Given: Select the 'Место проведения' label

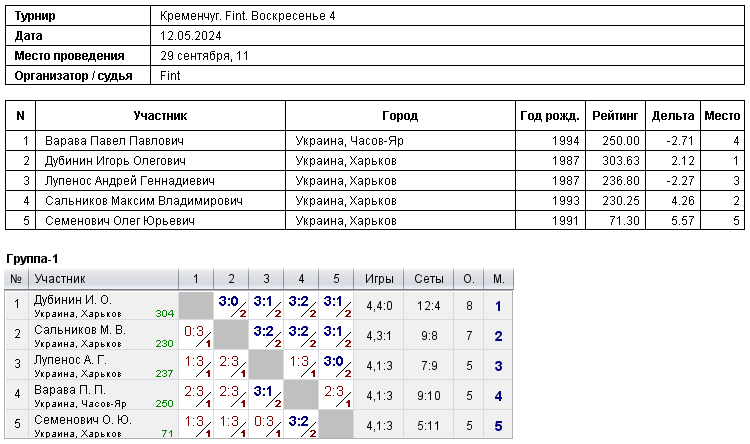Looking at the screenshot, I should coord(69,56).
